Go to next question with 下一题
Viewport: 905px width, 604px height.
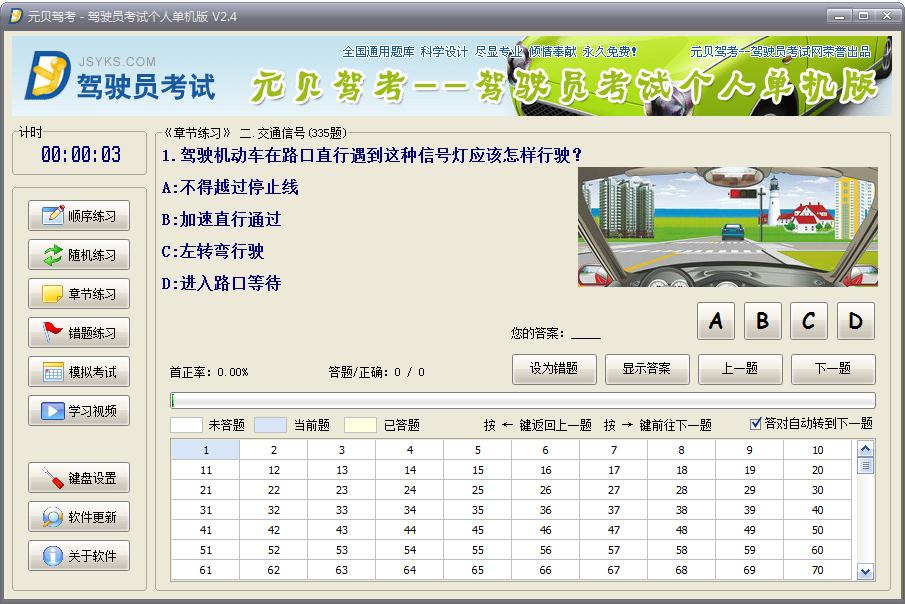coord(832,369)
